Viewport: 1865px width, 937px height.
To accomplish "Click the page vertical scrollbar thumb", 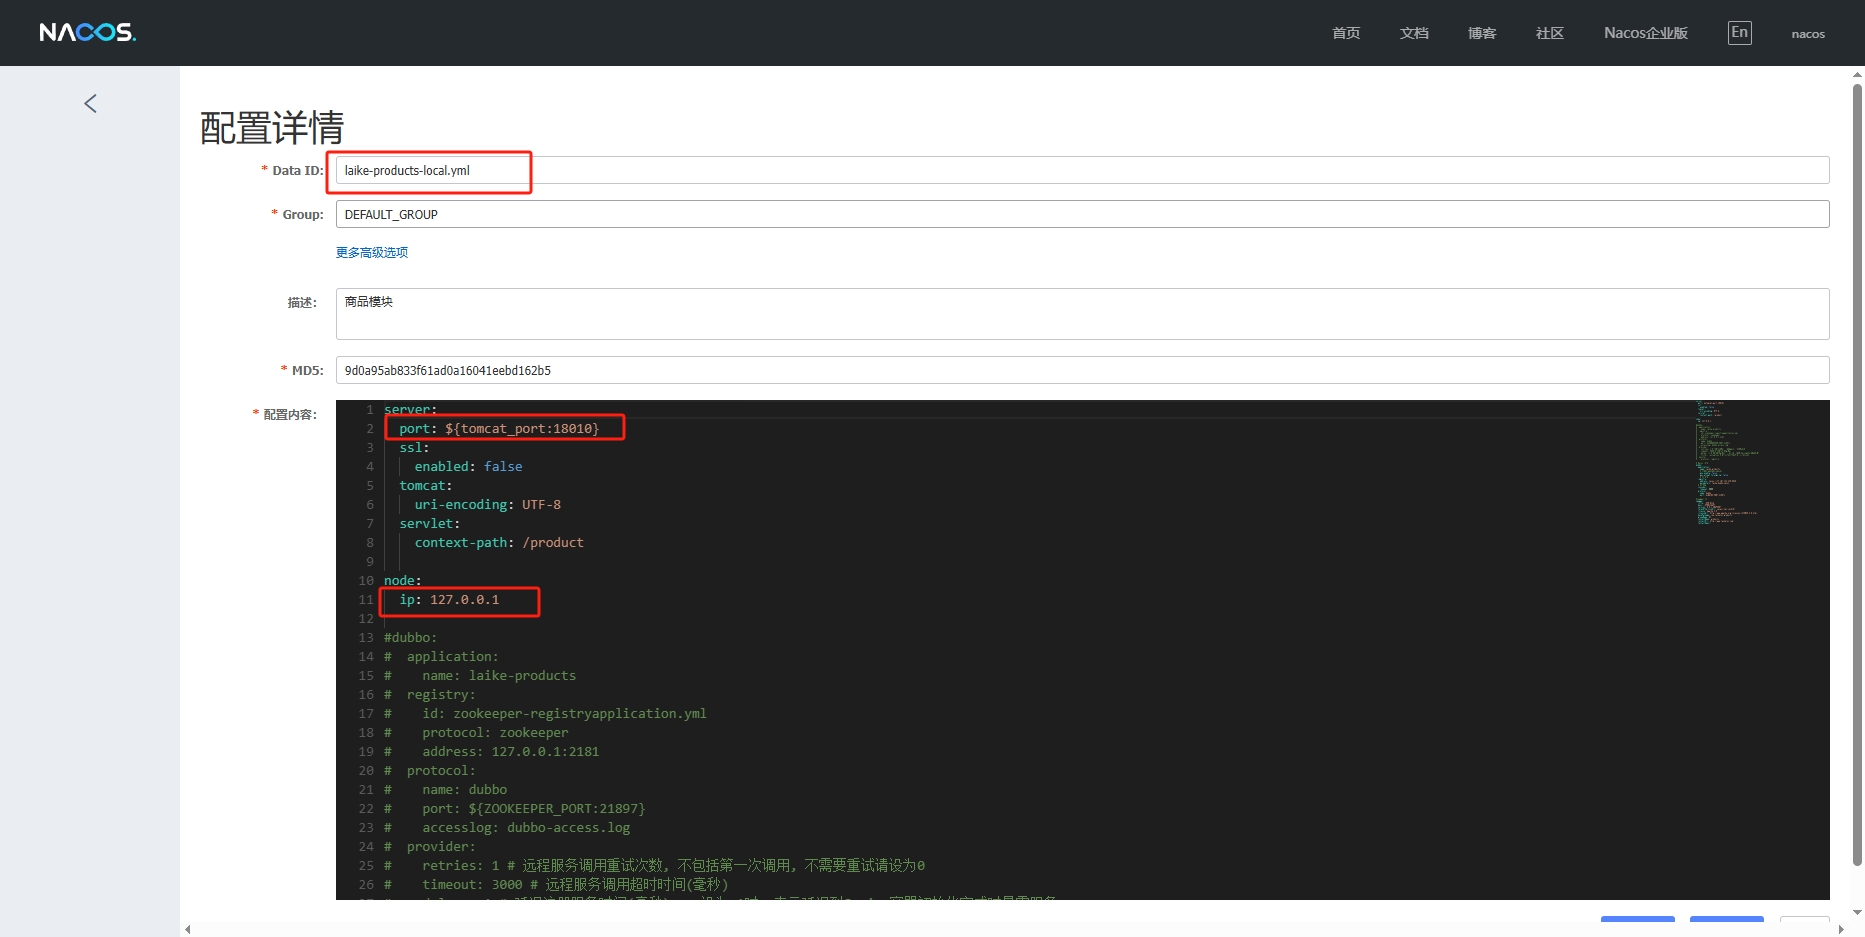I will click(1857, 470).
